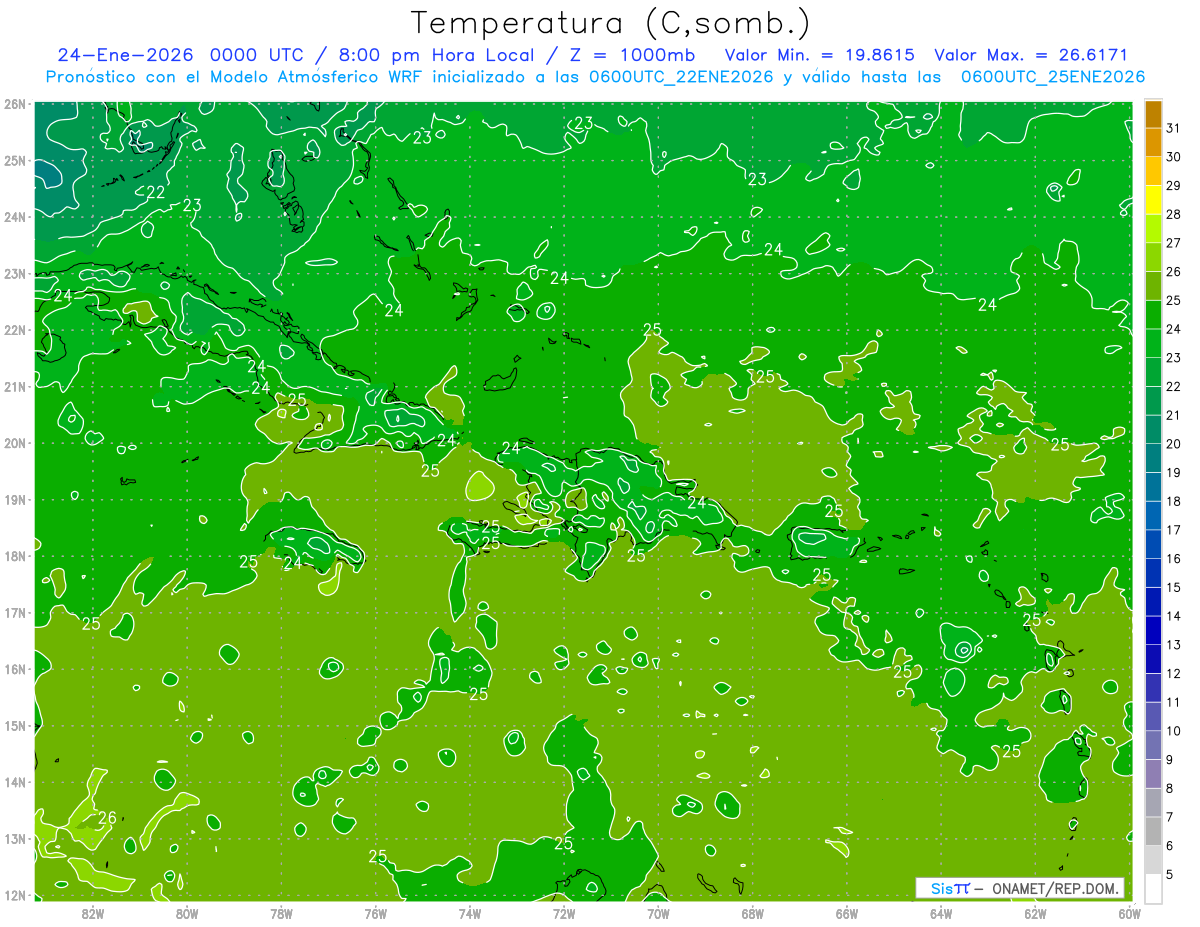Click the color scale label "18"
This screenshot has width=1200, height=927.
coord(1174,501)
